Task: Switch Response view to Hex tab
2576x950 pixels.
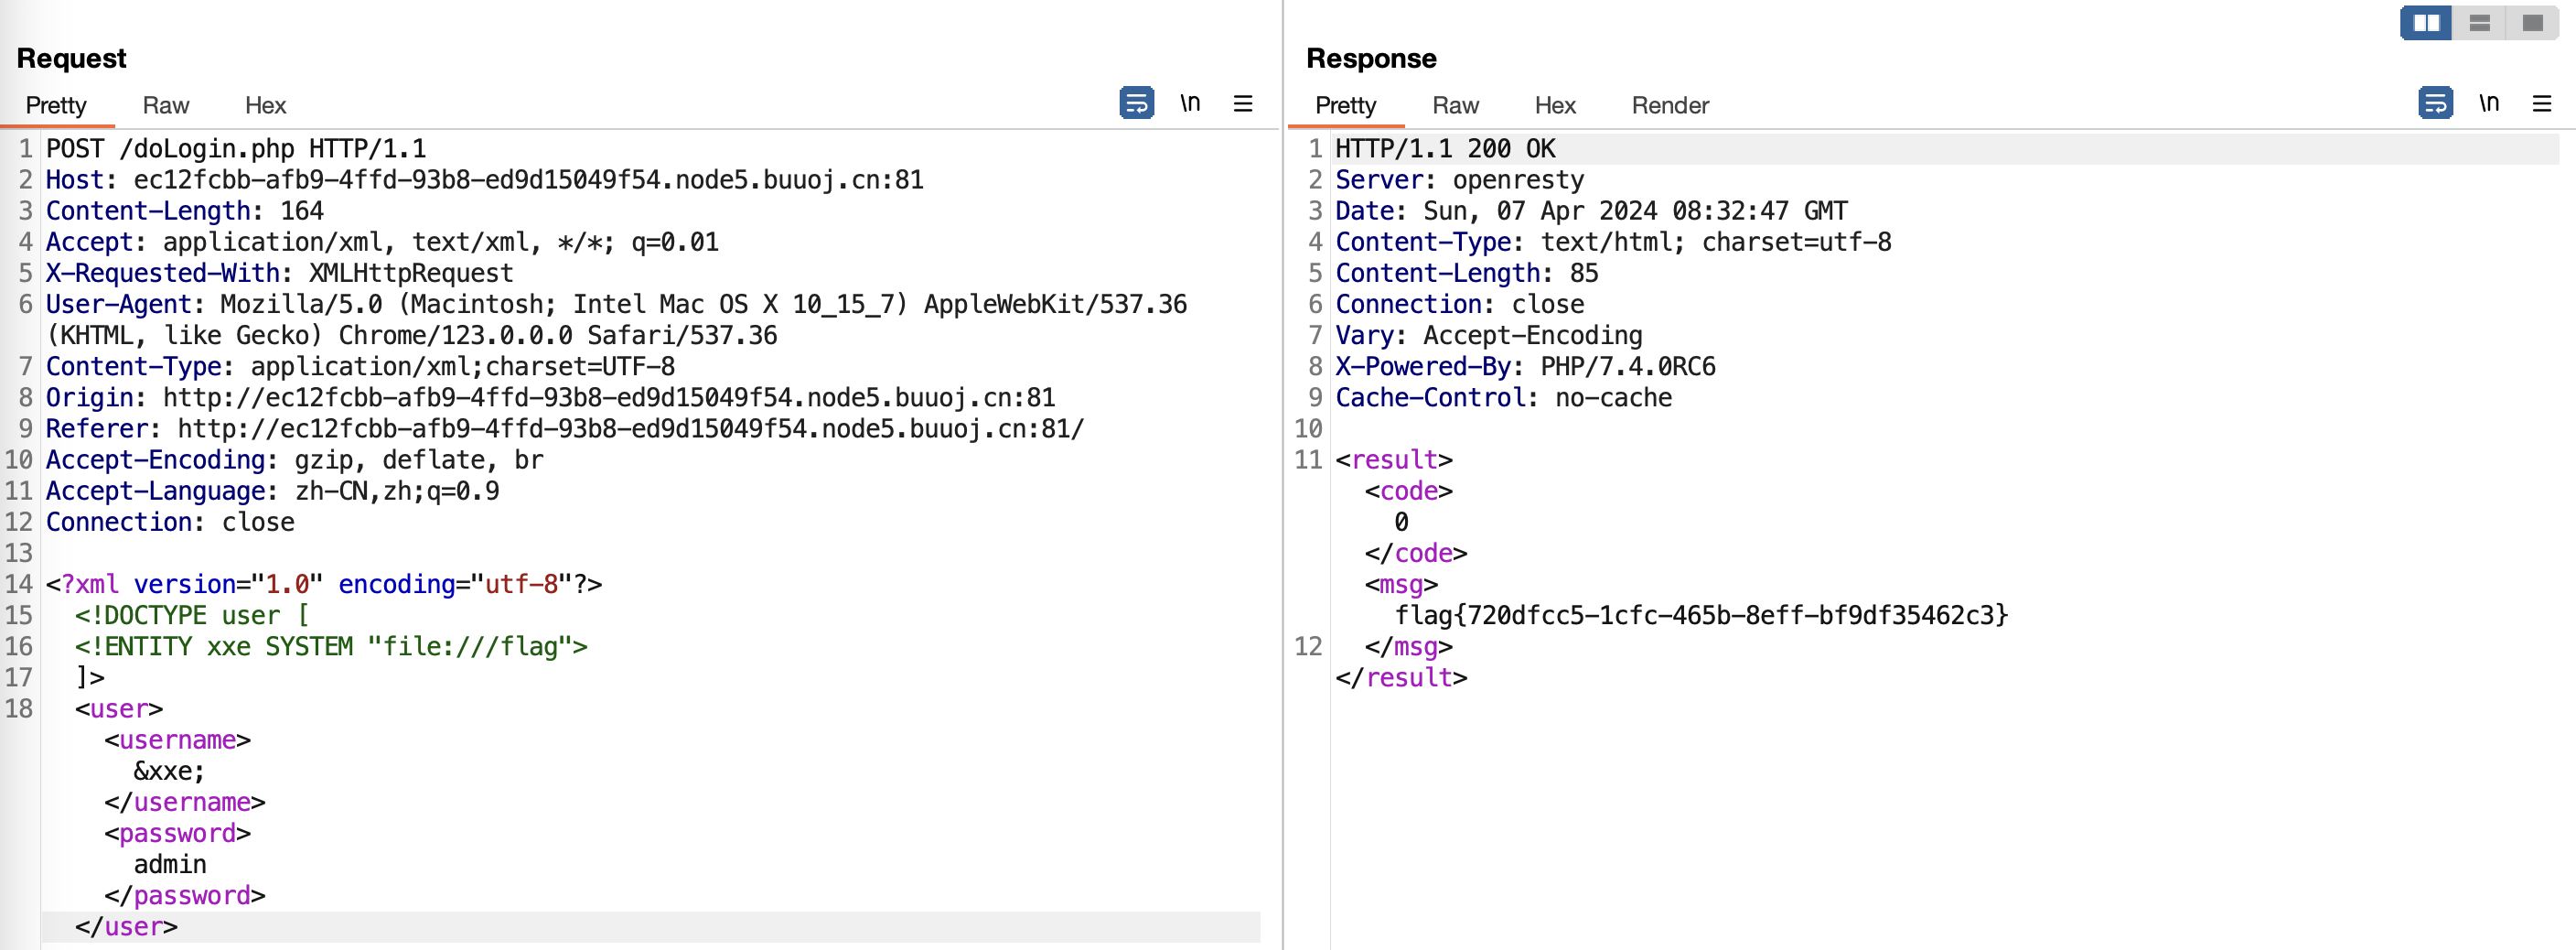Action: (1556, 105)
